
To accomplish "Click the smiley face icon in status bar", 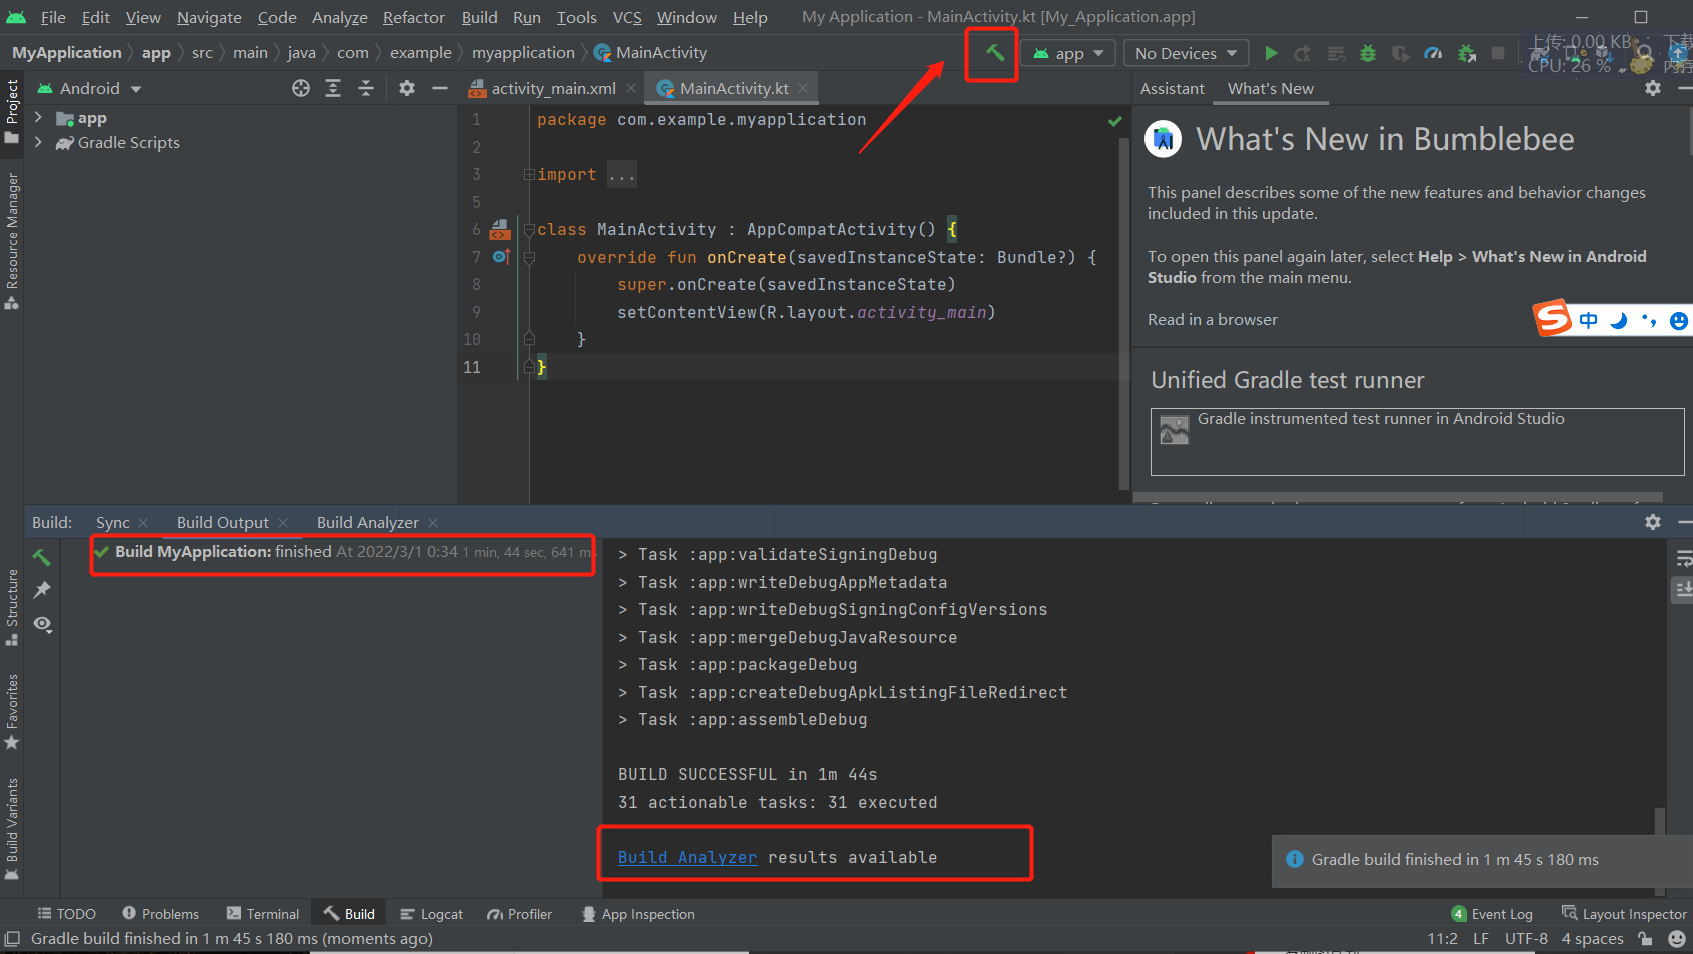I will pyautogui.click(x=1677, y=939).
